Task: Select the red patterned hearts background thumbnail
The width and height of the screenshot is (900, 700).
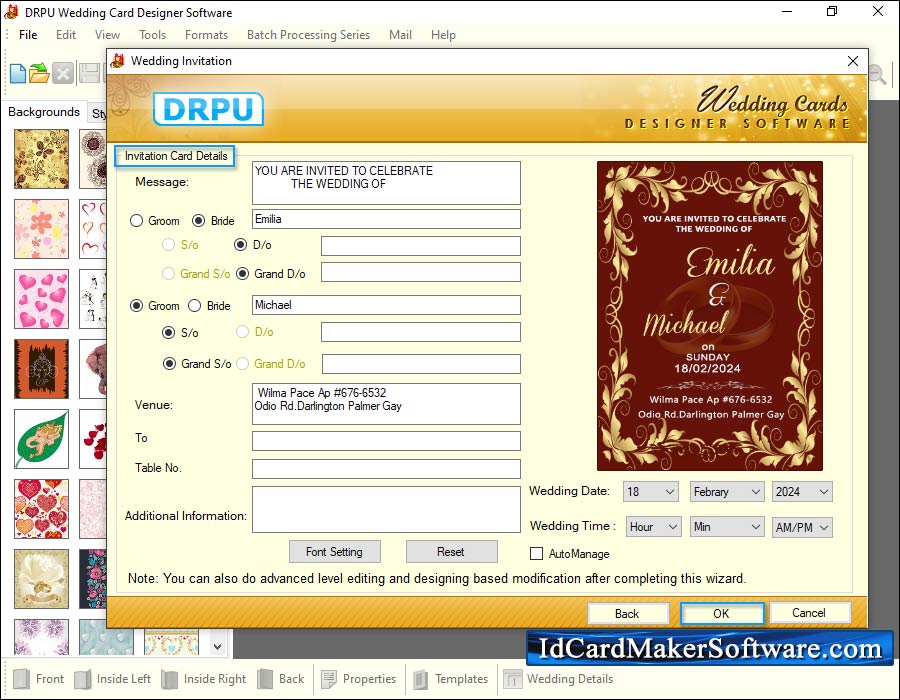Action: coord(41,509)
